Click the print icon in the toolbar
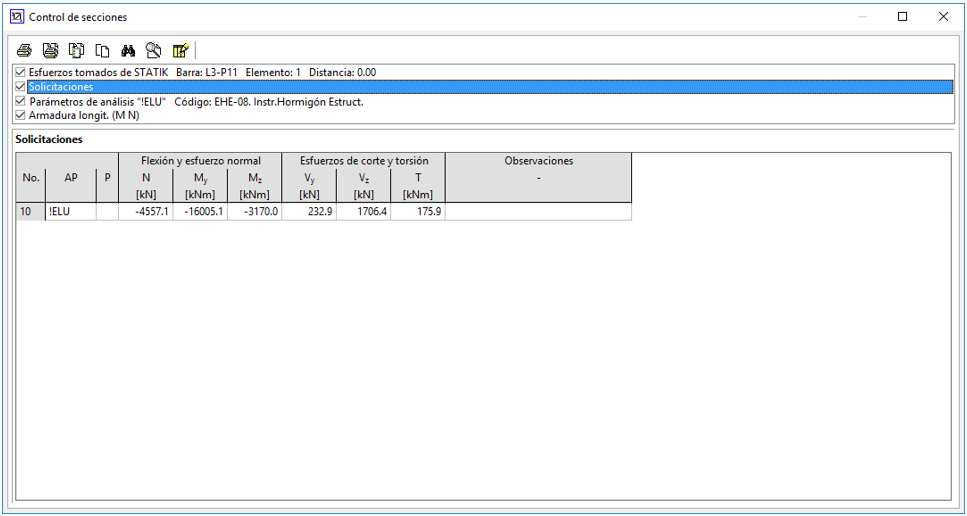The image size is (967, 516). pos(24,50)
